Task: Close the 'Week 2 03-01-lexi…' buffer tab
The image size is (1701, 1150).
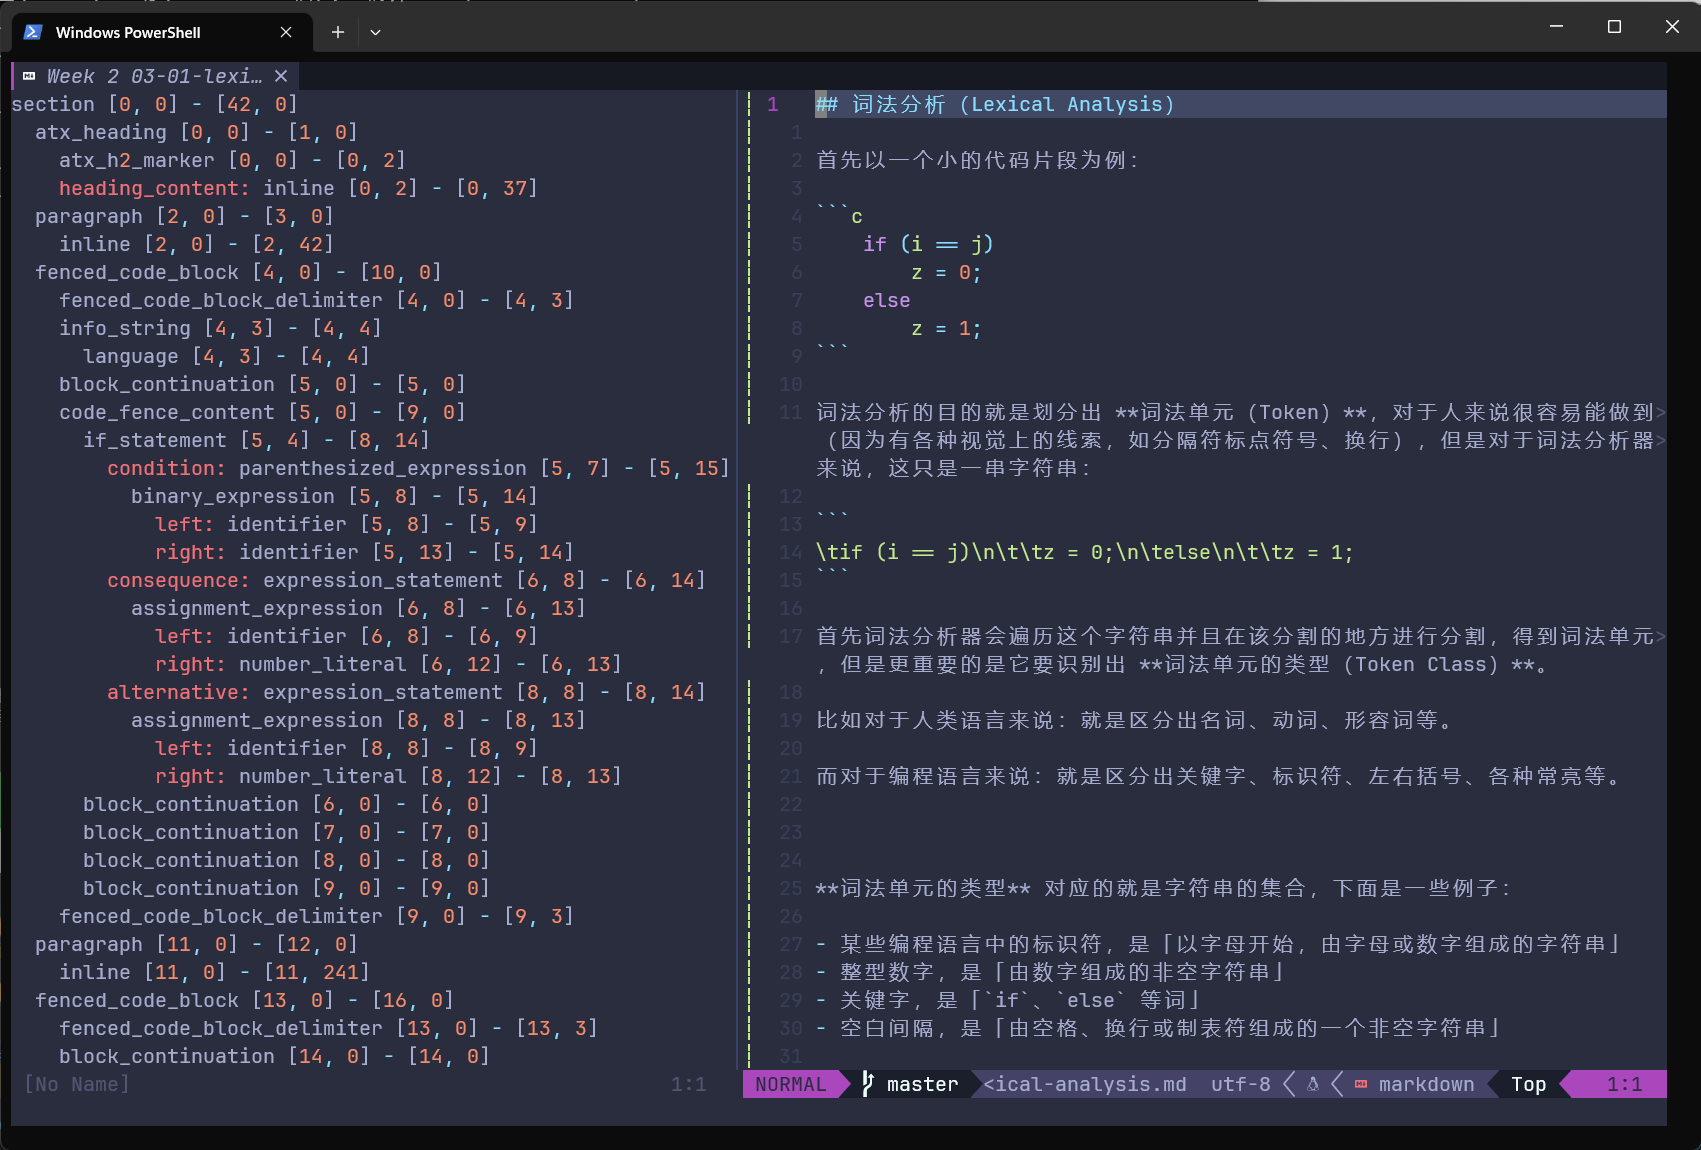Action: (x=281, y=76)
